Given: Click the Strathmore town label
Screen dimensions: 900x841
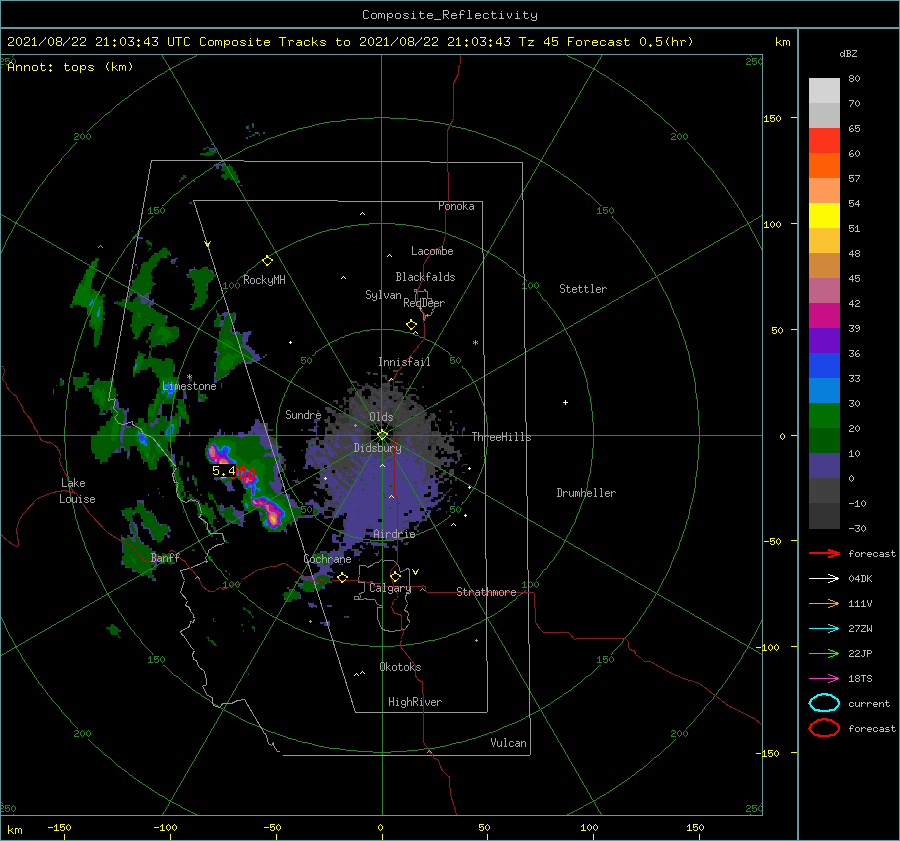Looking at the screenshot, I should click(486, 592).
